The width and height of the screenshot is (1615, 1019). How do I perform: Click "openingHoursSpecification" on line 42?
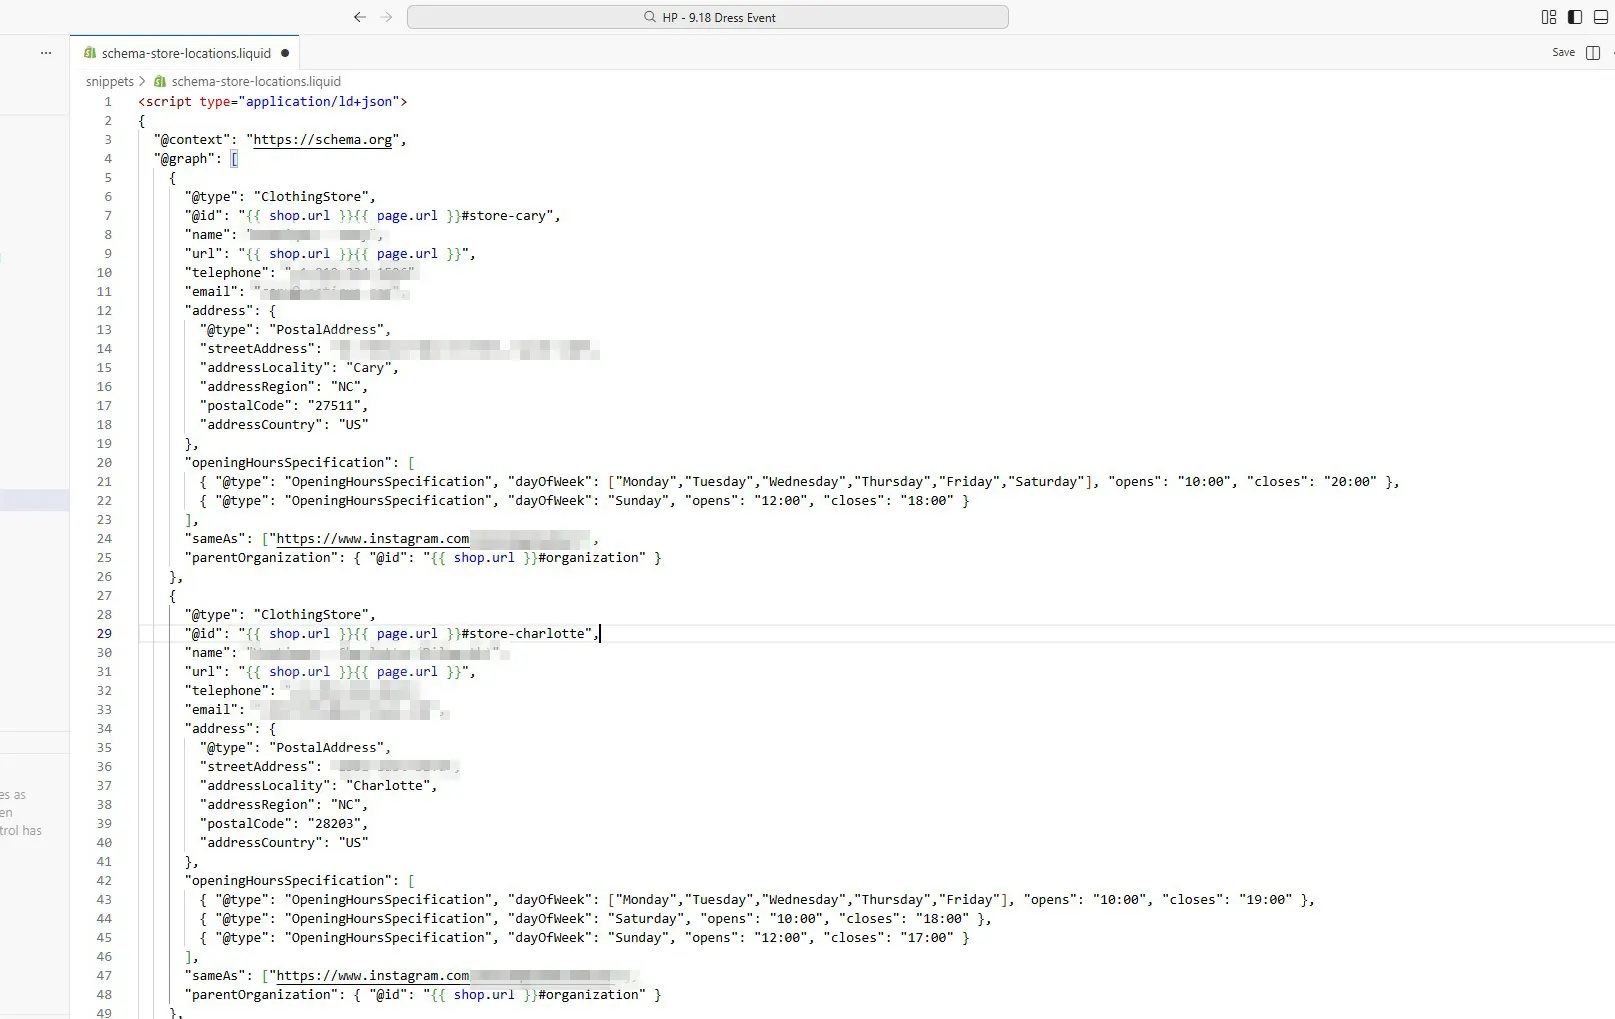[x=288, y=881]
